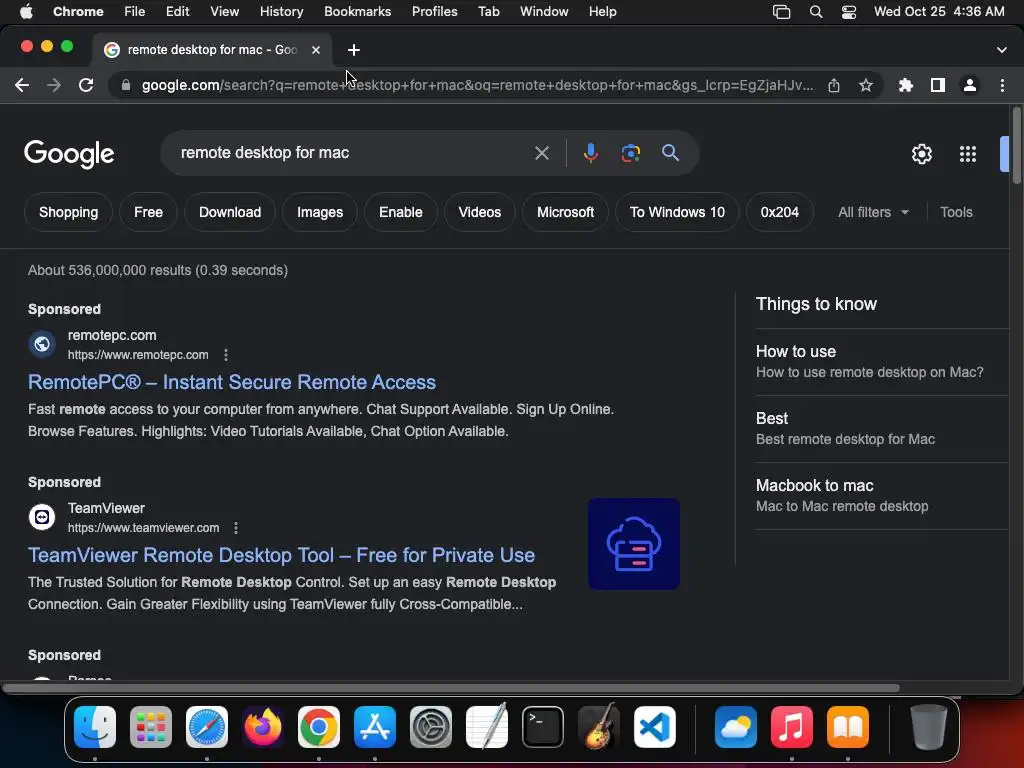Close the remote desktop for mac tab
Image resolution: width=1024 pixels, height=768 pixels.
coord(315,50)
